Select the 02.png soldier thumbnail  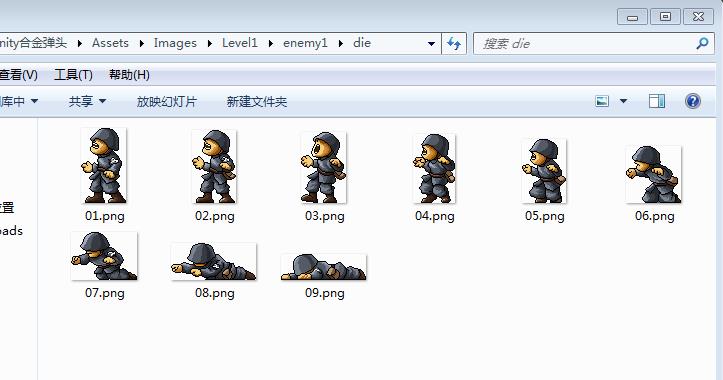point(214,166)
